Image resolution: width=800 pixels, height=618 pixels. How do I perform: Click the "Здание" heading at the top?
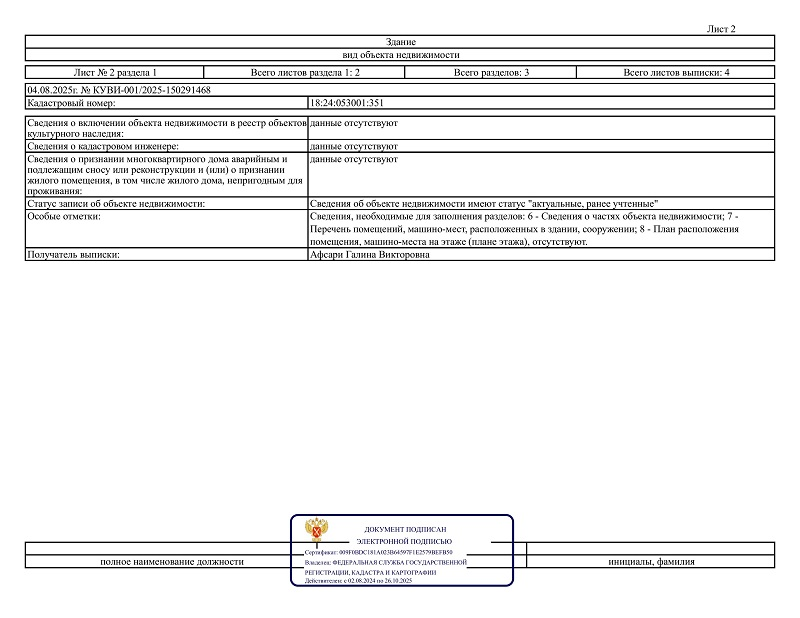pyautogui.click(x=400, y=41)
